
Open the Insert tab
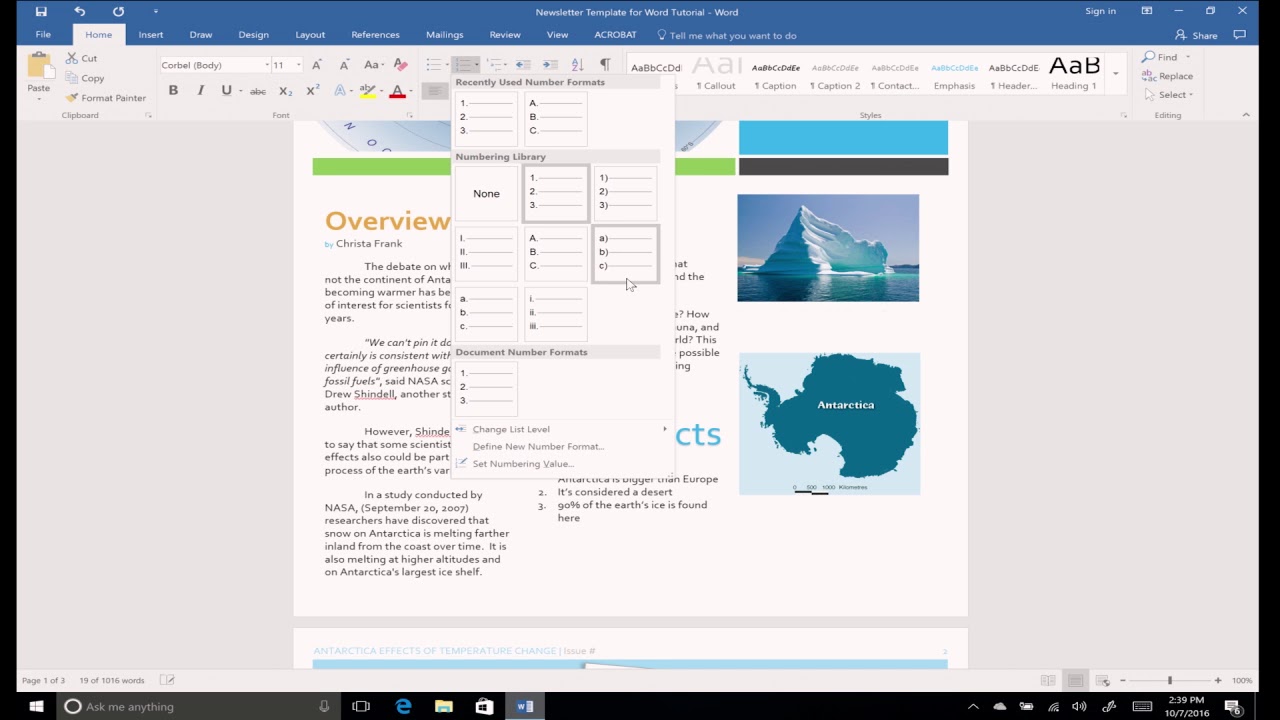[151, 35]
